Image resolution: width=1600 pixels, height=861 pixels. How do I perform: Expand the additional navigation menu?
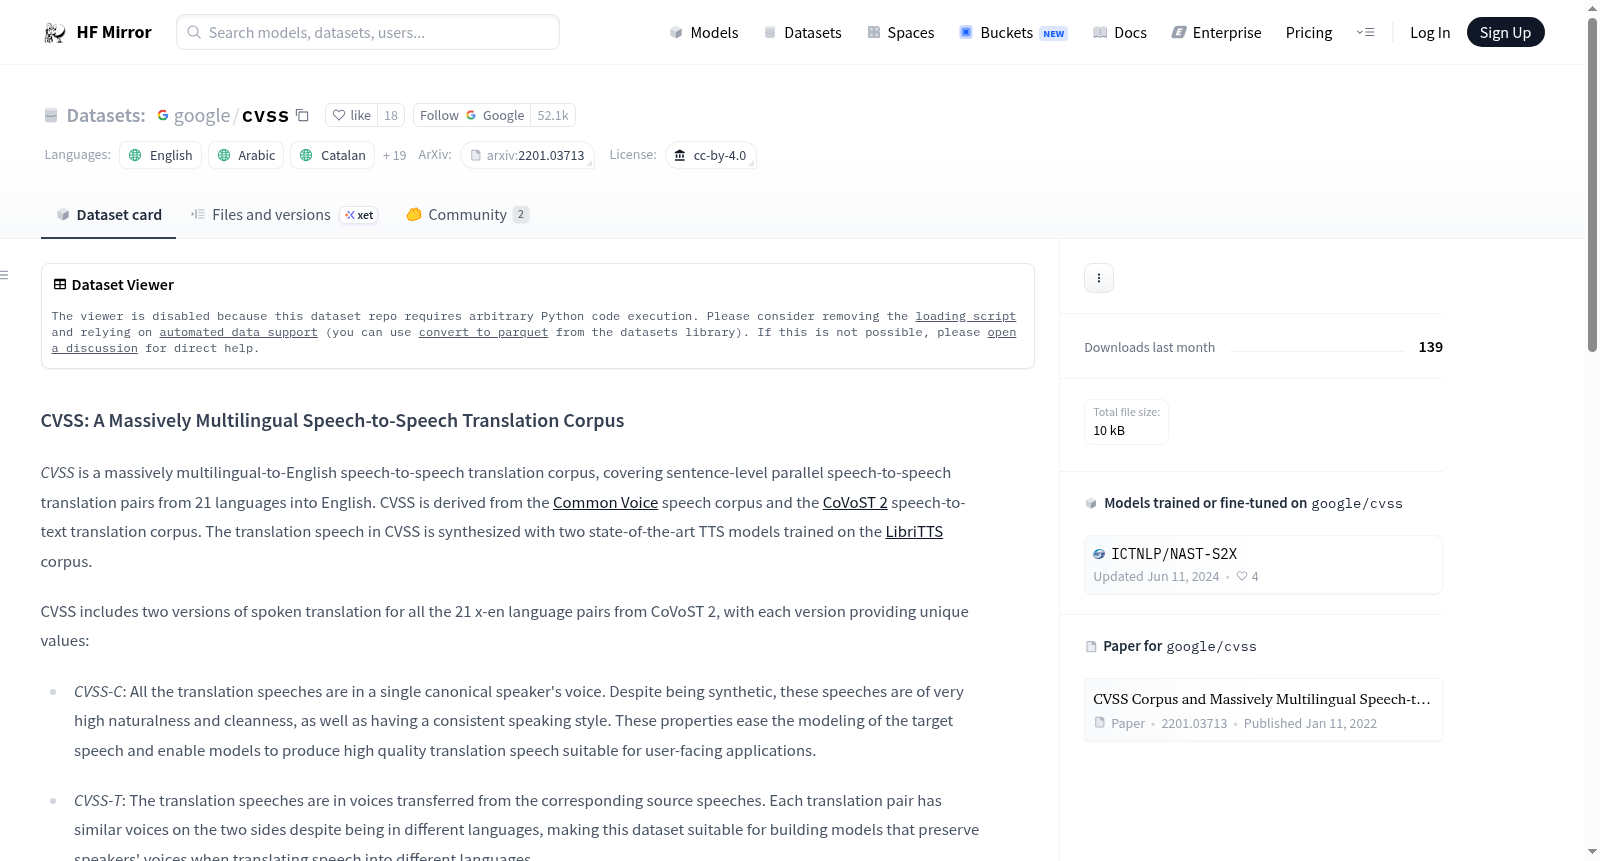[1365, 32]
